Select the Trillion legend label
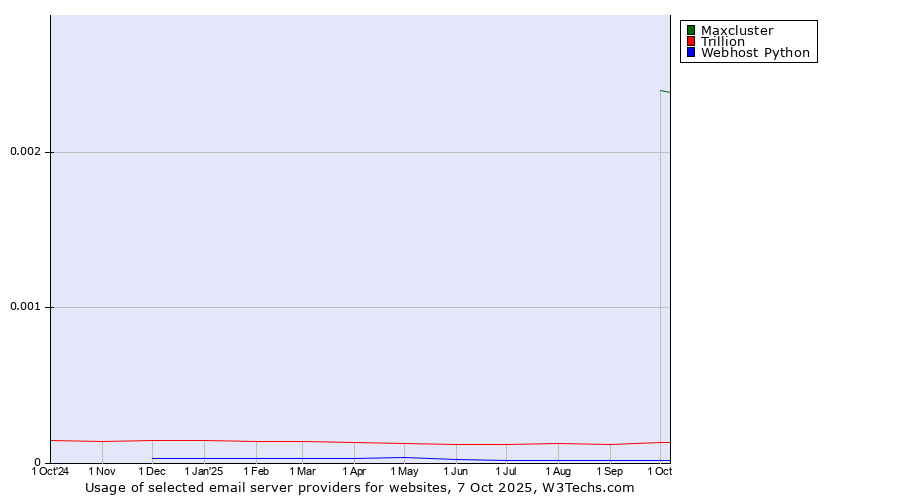 click(722, 42)
